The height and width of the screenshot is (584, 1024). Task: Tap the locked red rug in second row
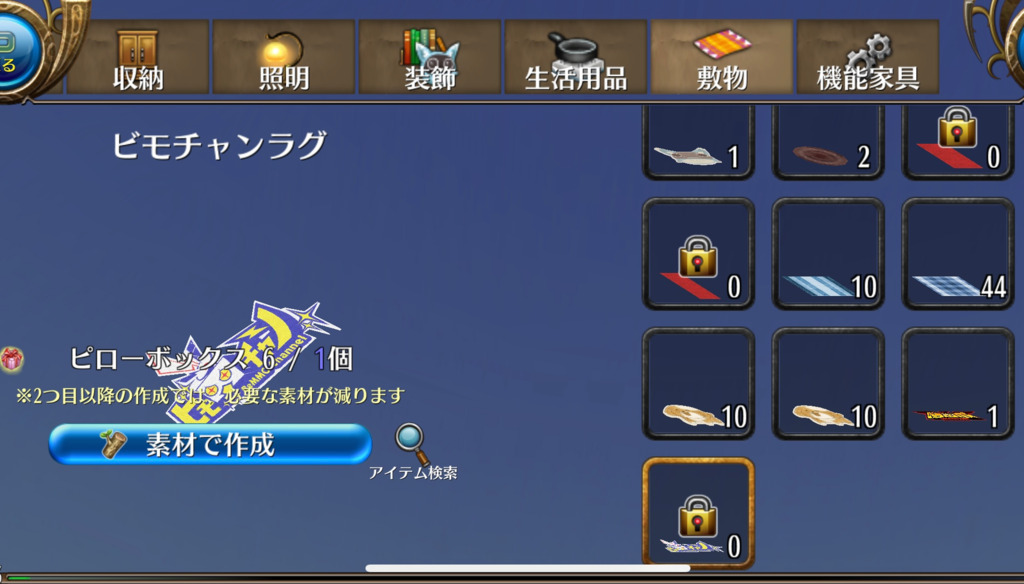click(x=698, y=253)
